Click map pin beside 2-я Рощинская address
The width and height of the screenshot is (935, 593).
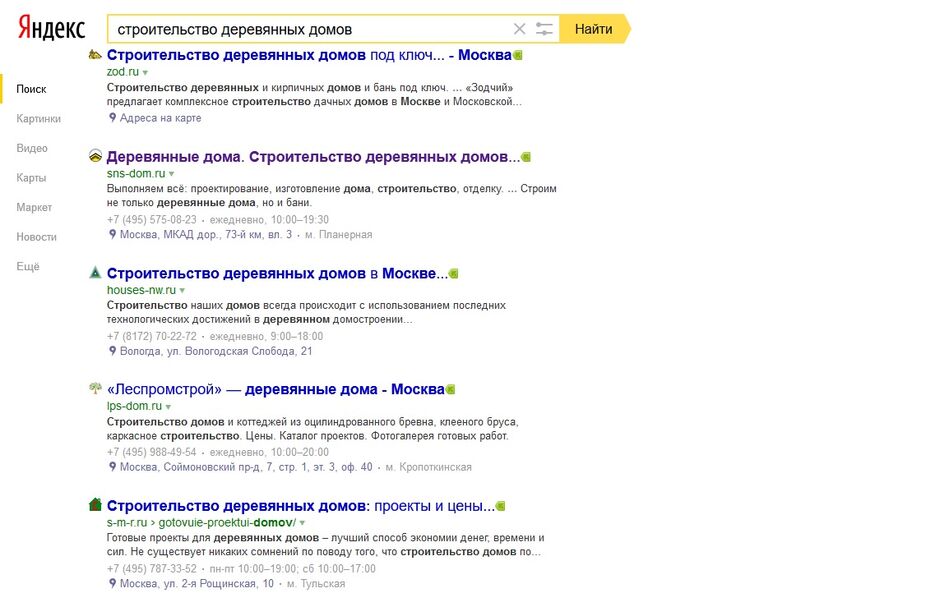[112, 583]
